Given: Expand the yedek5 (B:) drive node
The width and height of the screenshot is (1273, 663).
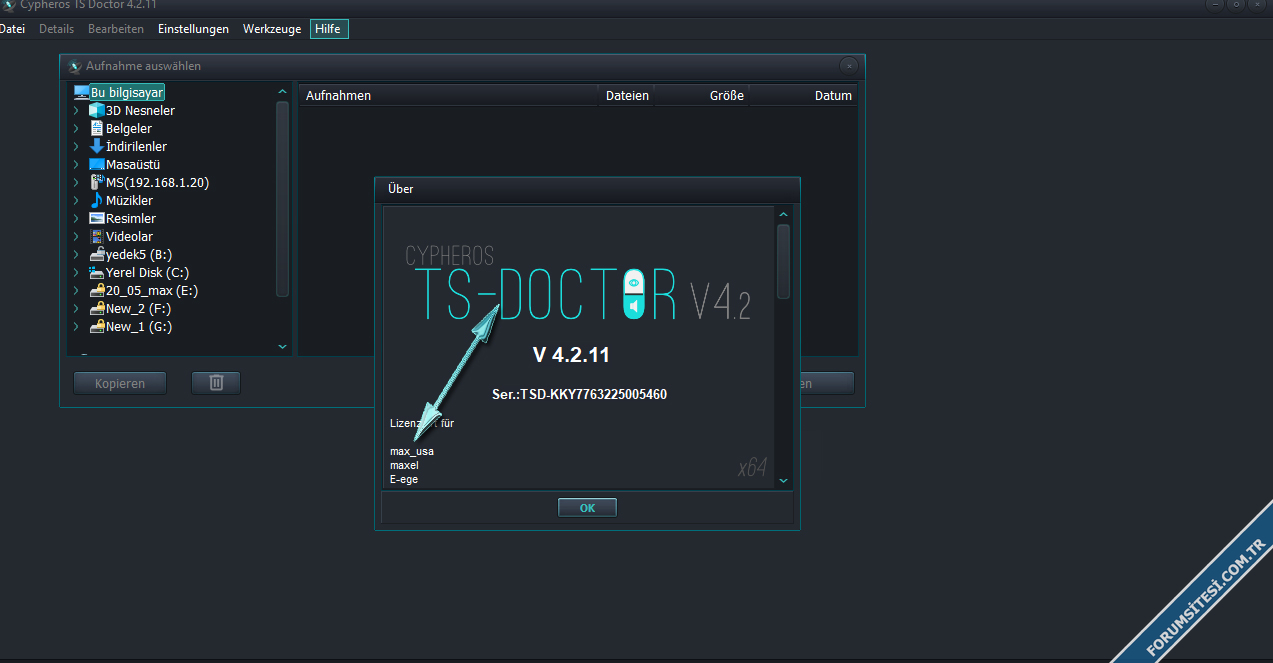Looking at the screenshot, I should point(76,254).
